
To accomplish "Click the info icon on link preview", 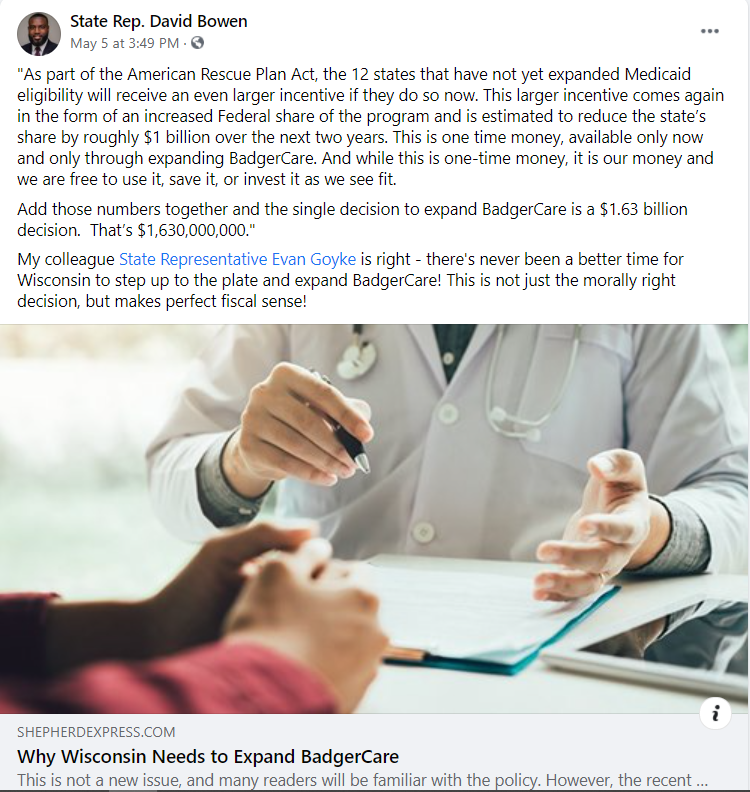I will pyautogui.click(x=715, y=714).
